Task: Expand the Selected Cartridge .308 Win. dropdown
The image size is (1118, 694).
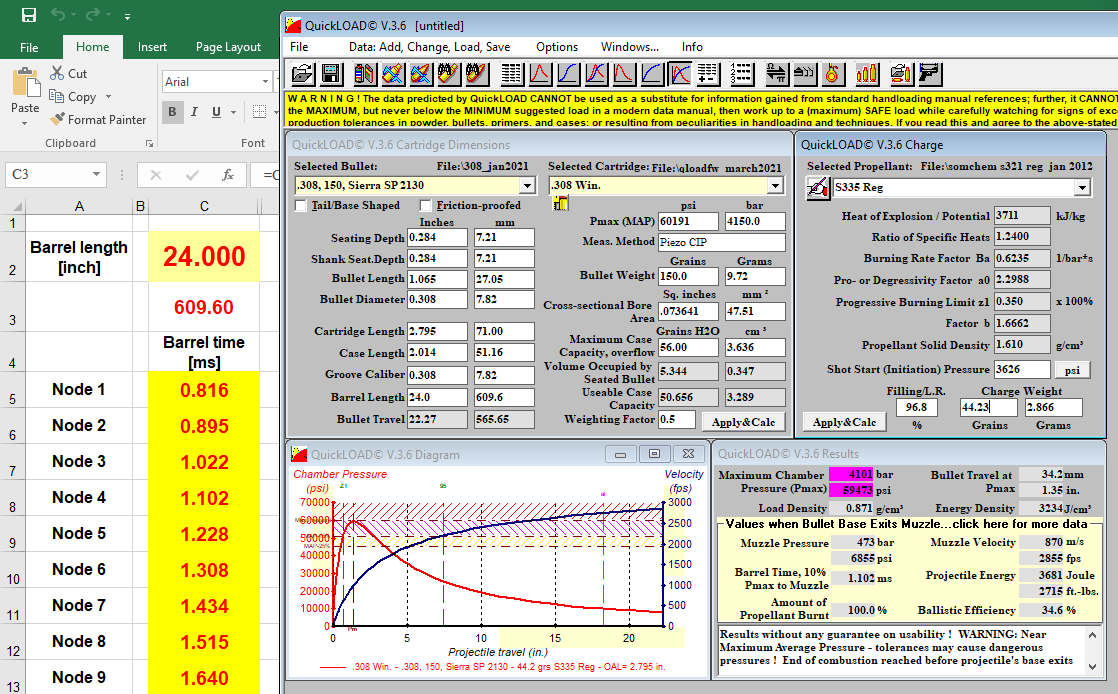Action: pyautogui.click(x=775, y=185)
